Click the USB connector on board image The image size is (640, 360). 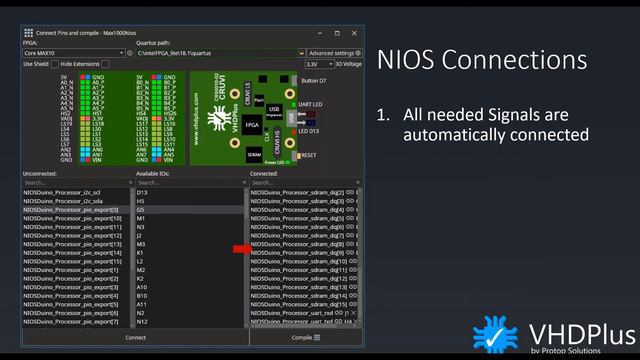point(291,118)
